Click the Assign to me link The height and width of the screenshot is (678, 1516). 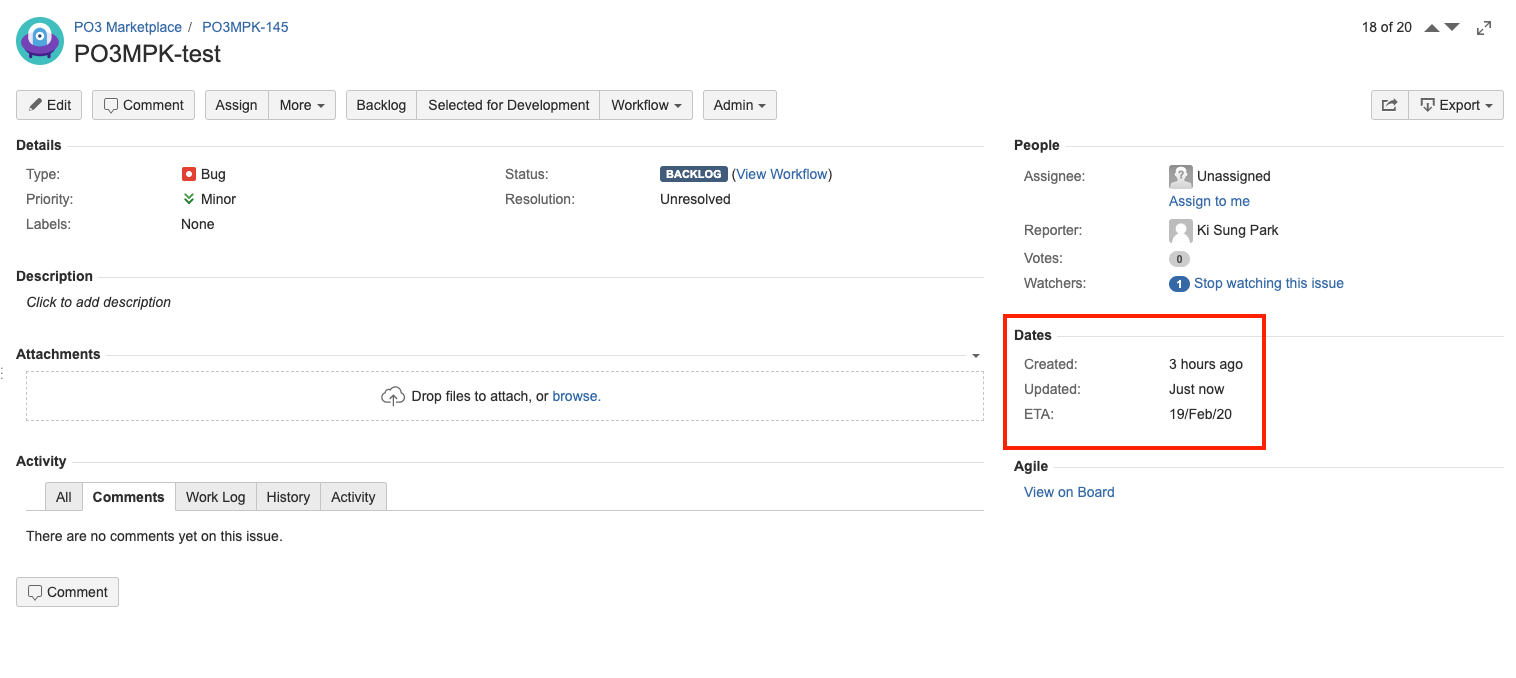pos(1209,201)
